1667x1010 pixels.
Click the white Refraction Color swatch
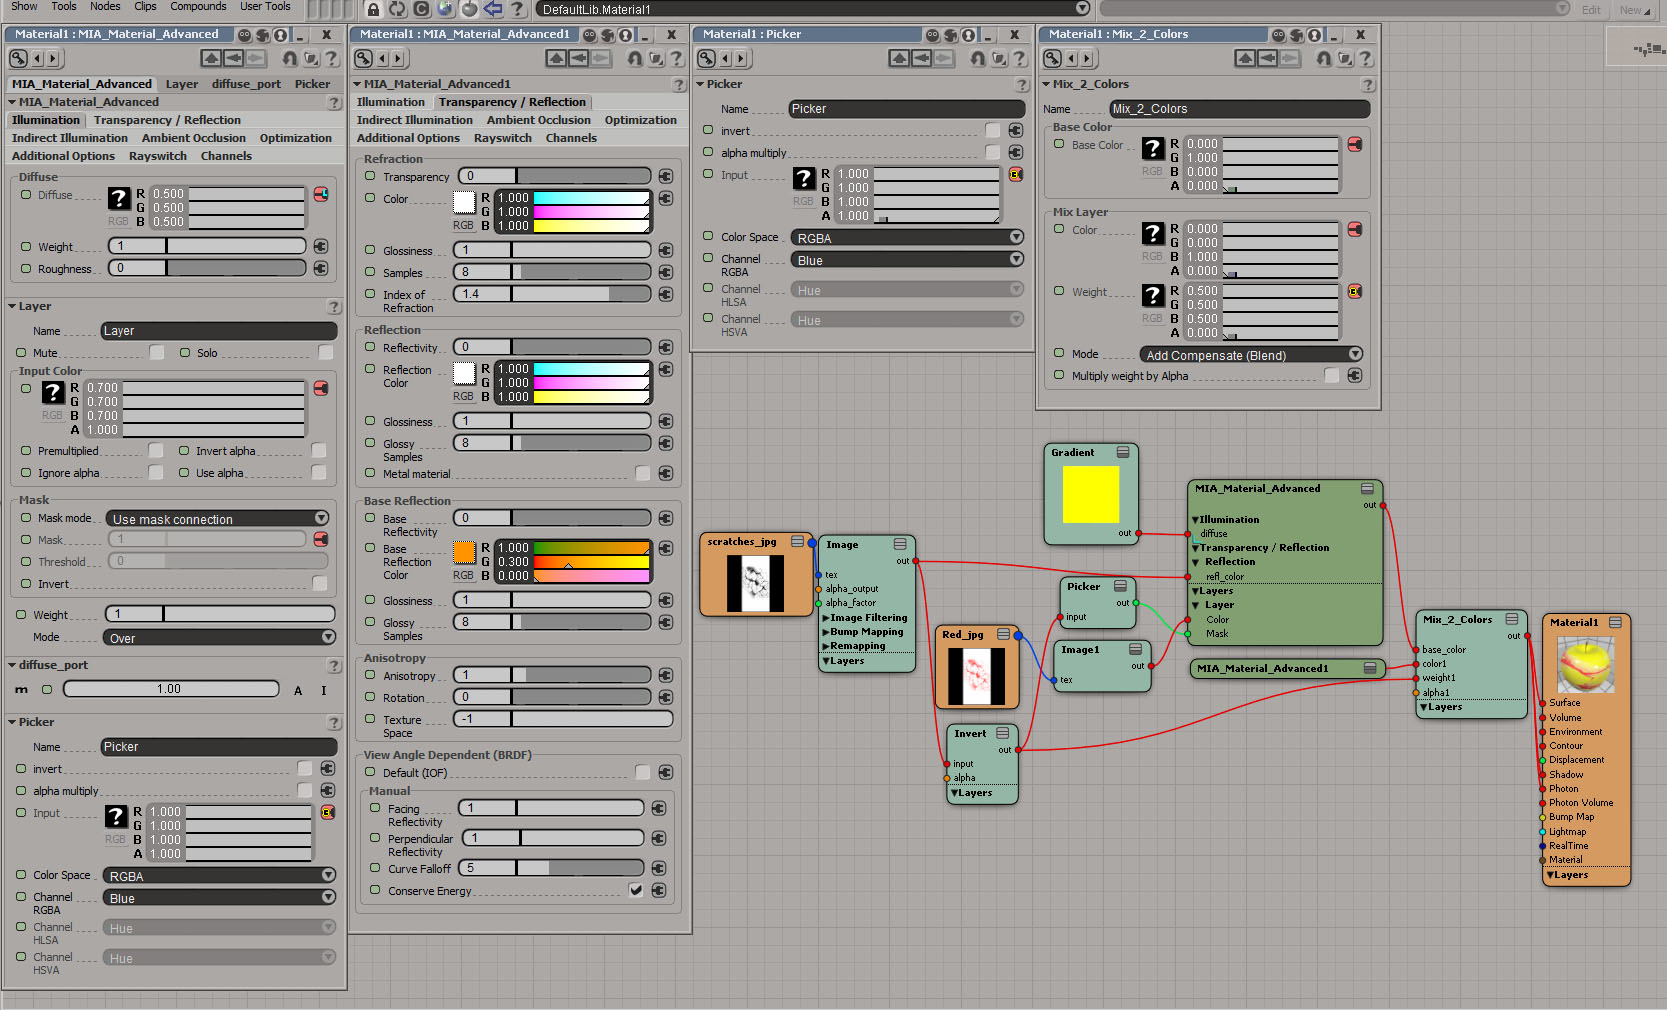[x=464, y=202]
